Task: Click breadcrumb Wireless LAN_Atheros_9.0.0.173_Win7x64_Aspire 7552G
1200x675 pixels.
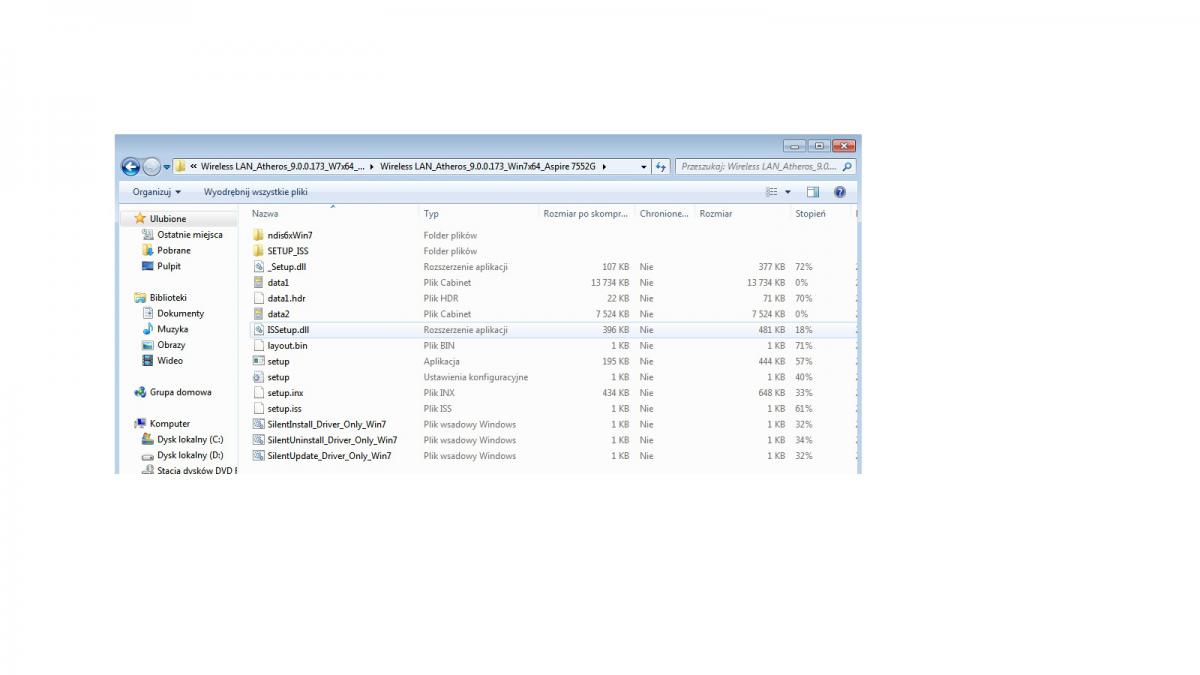Action: (x=487, y=167)
